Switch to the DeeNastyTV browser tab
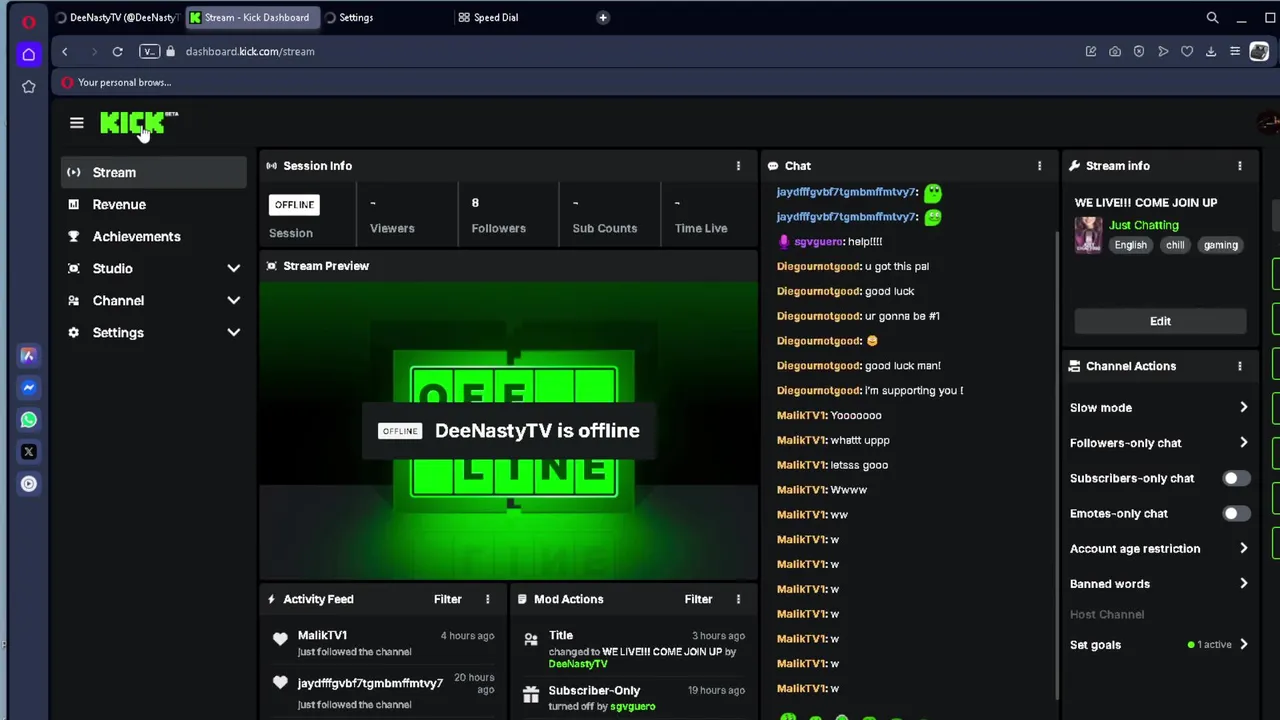This screenshot has height=720, width=1280. tap(118, 17)
